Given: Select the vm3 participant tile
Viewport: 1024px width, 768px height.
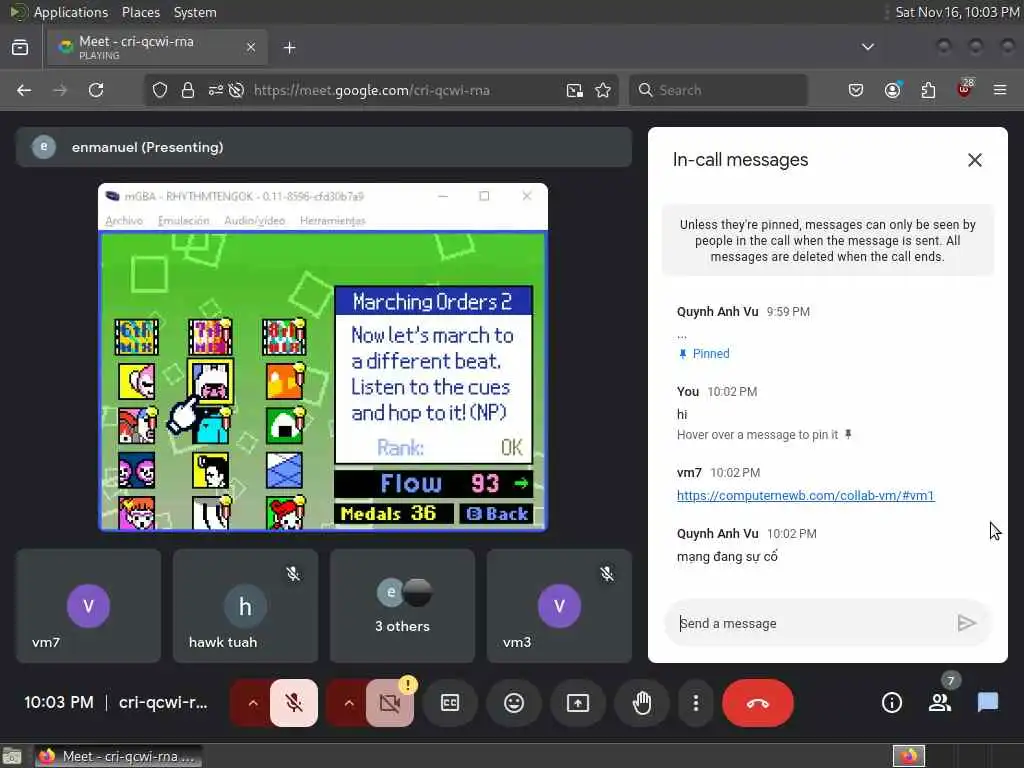Looking at the screenshot, I should point(559,606).
